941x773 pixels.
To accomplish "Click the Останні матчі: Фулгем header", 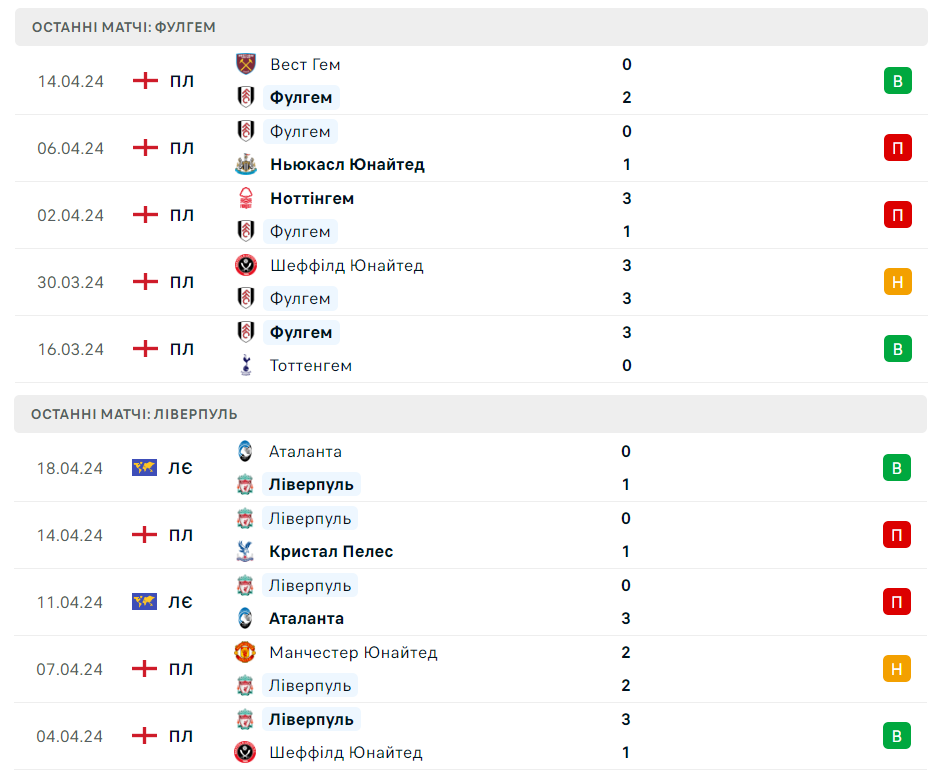I will coord(471,27).
